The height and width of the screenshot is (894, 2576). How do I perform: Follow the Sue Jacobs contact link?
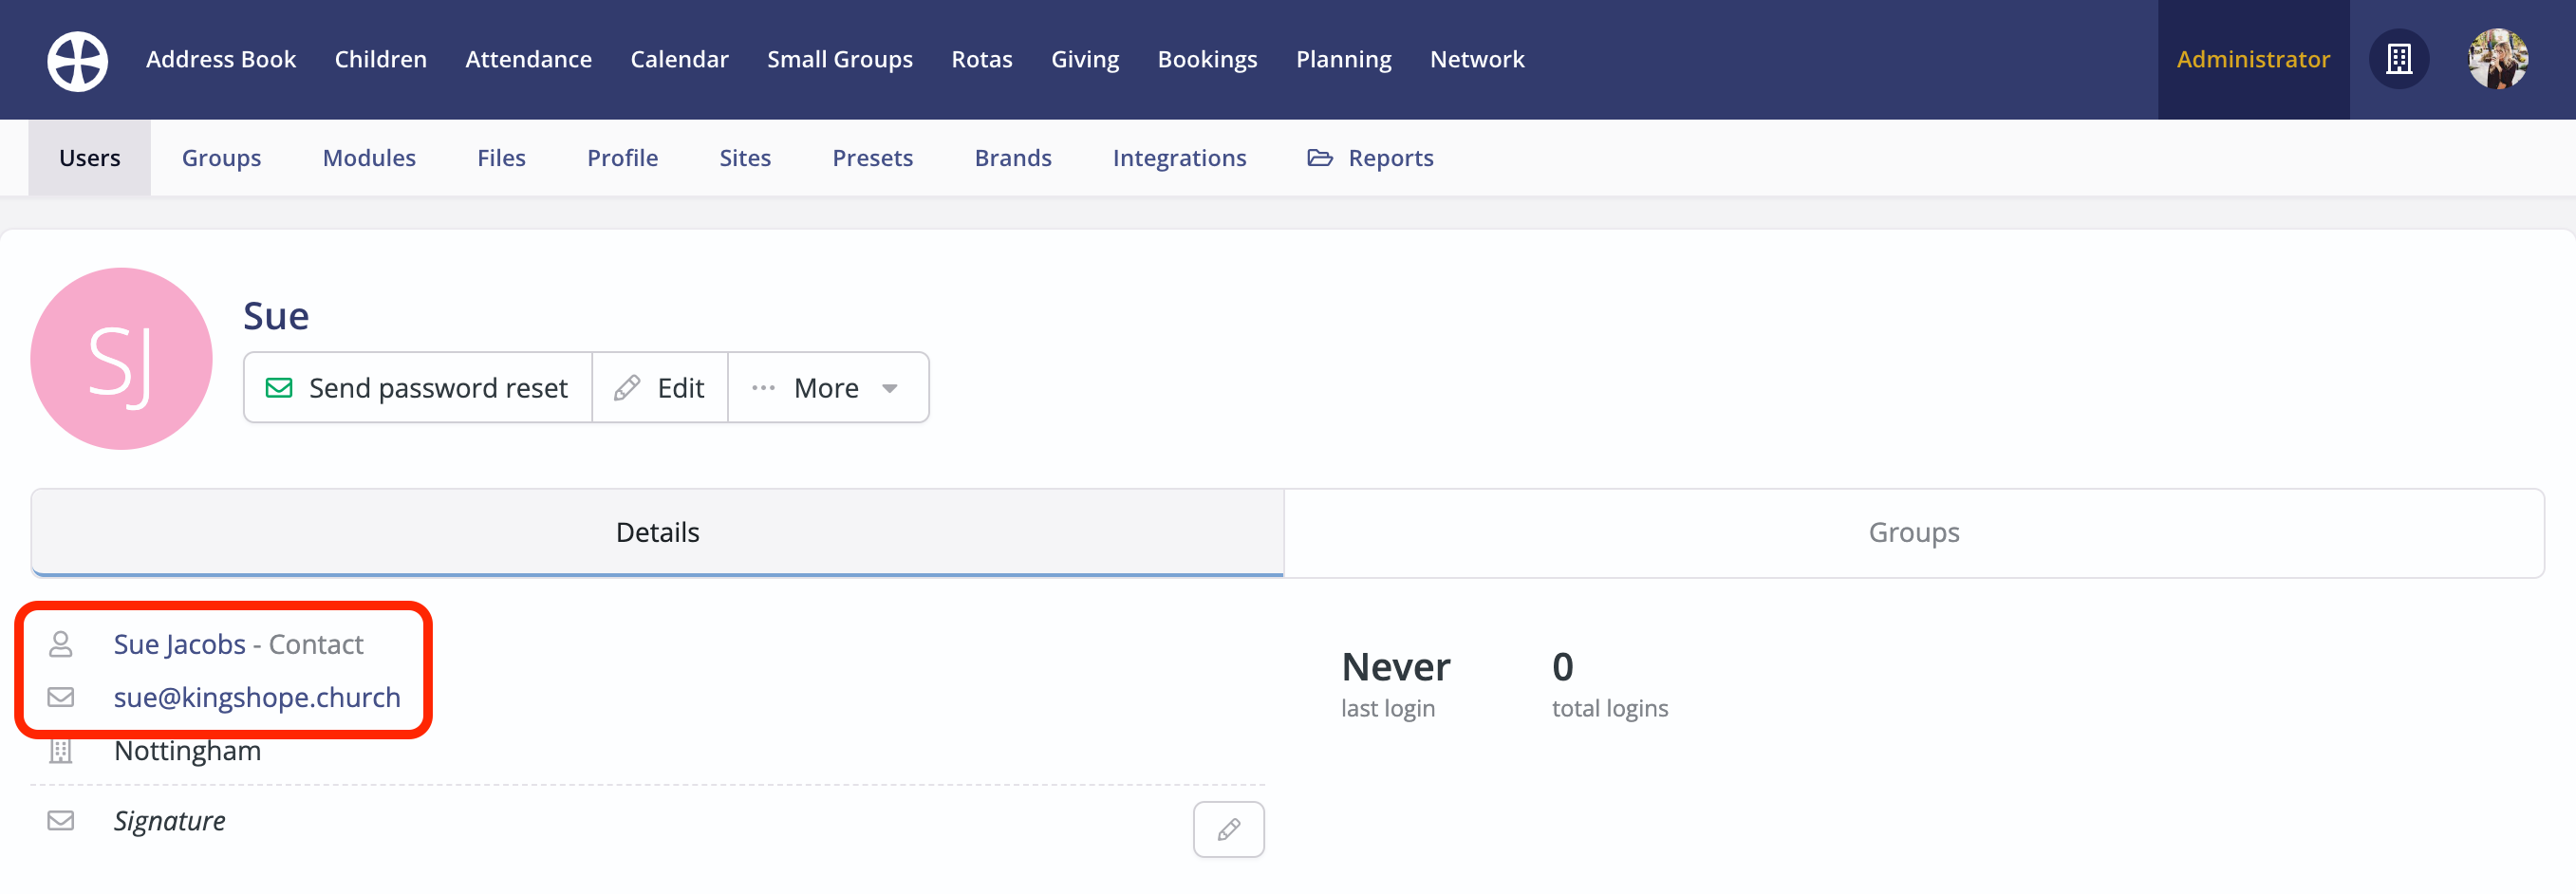[x=180, y=644]
